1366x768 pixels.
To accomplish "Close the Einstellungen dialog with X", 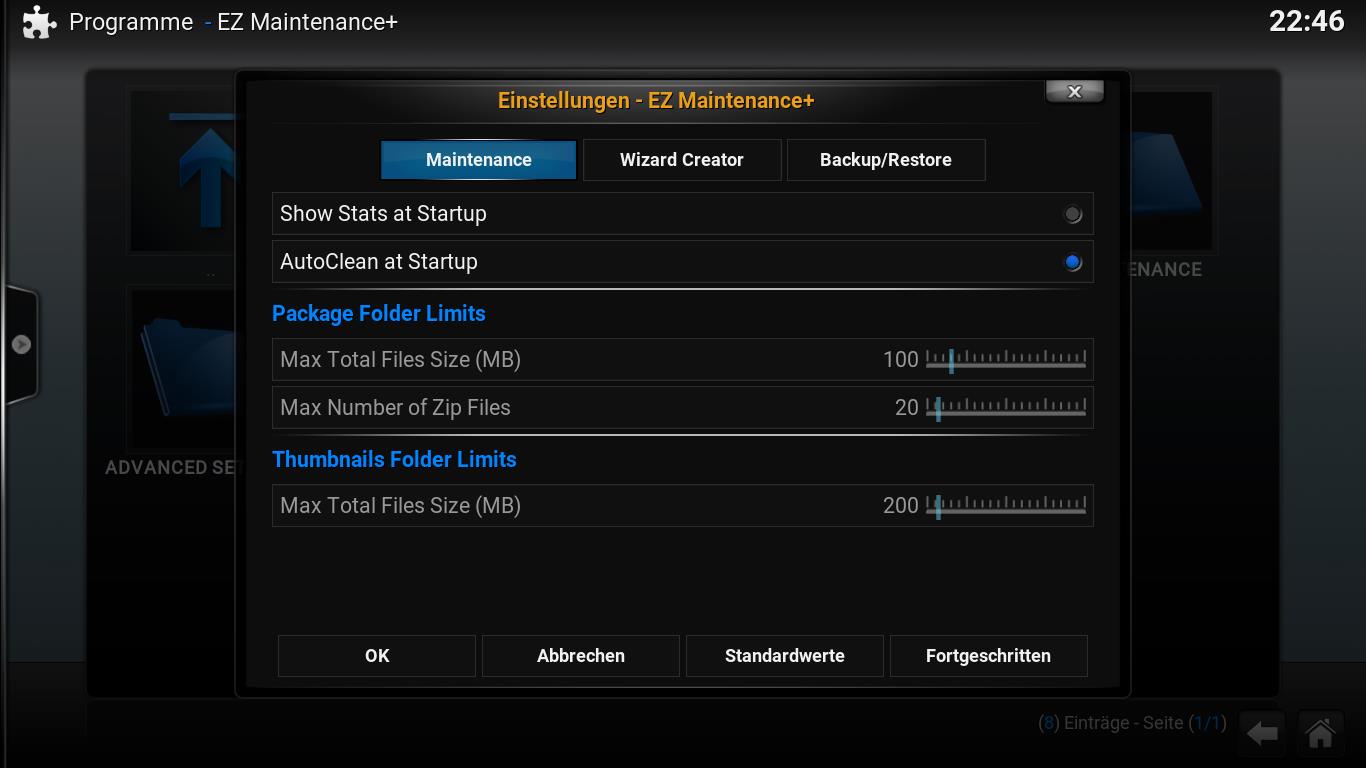I will coord(1075,91).
